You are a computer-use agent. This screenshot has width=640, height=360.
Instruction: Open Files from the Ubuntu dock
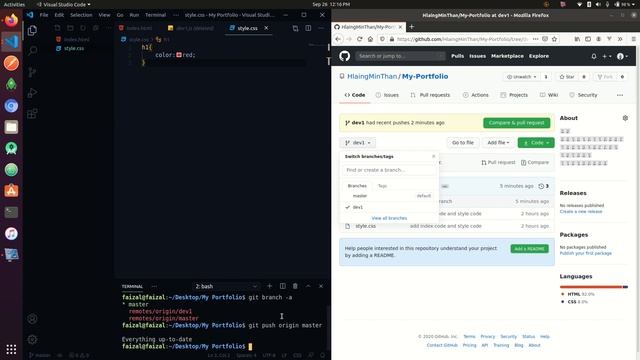tap(11, 127)
